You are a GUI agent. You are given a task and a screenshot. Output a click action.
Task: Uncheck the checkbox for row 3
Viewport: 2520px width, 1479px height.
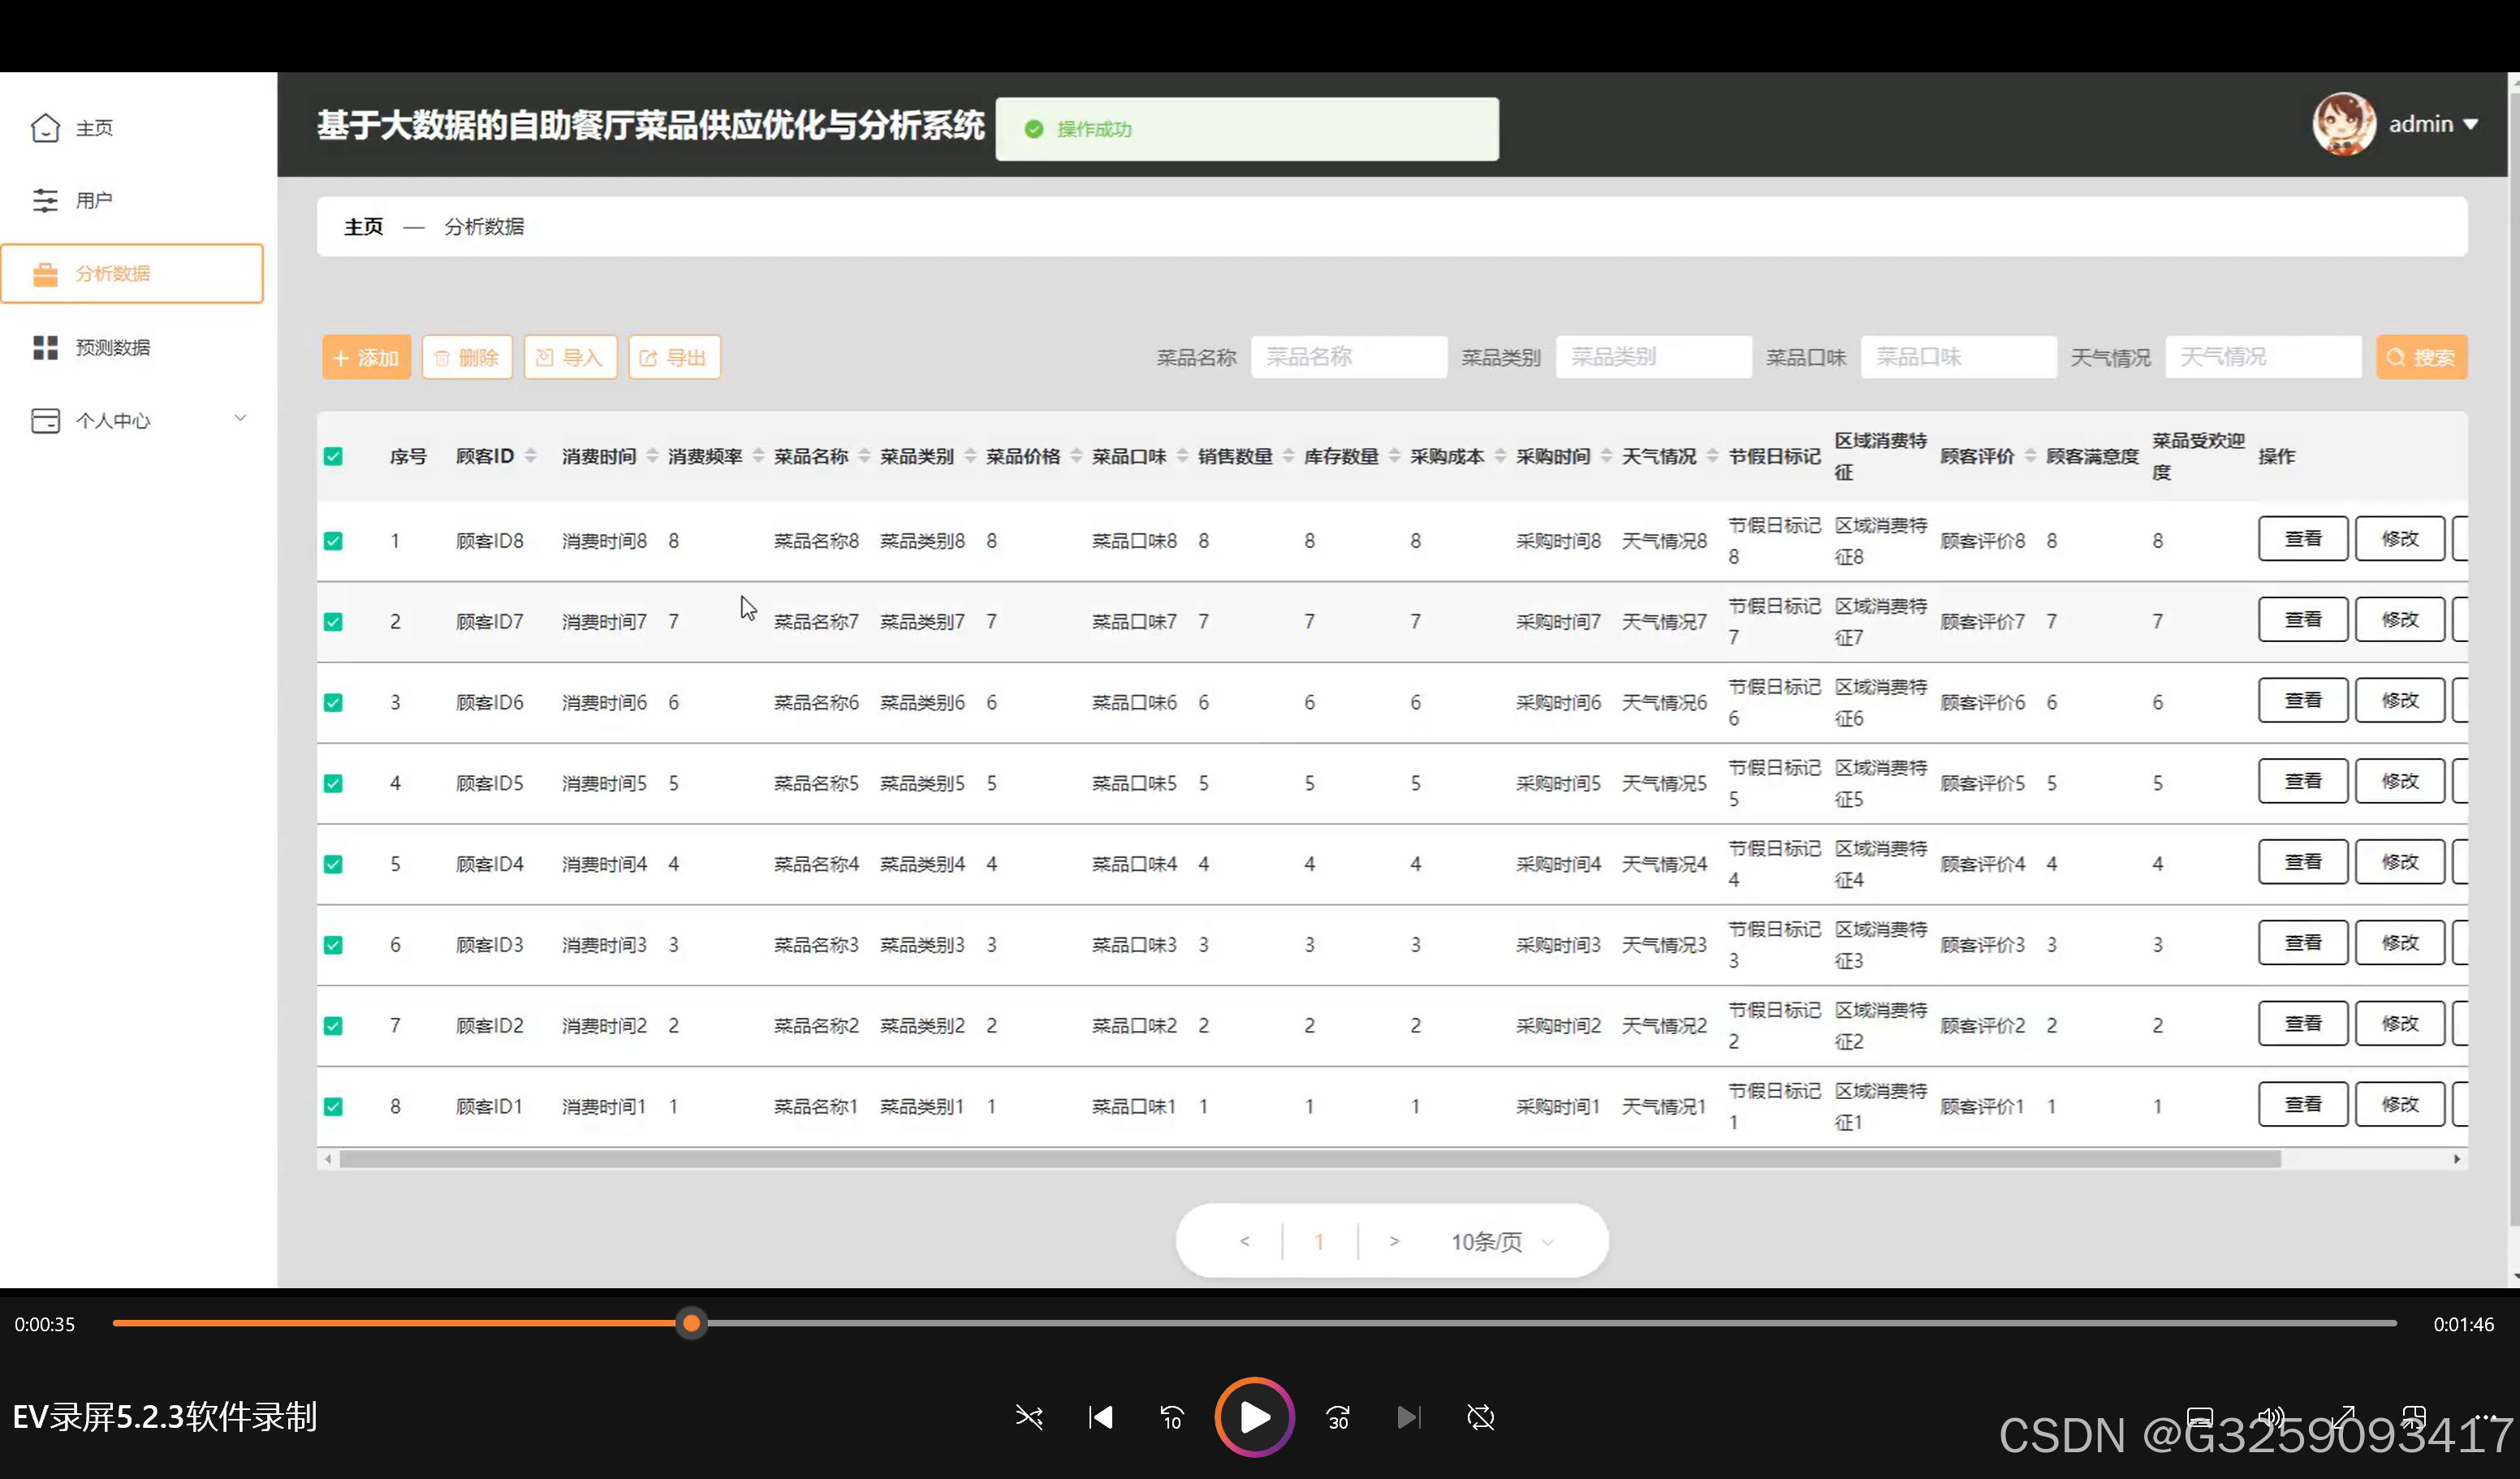click(x=333, y=703)
